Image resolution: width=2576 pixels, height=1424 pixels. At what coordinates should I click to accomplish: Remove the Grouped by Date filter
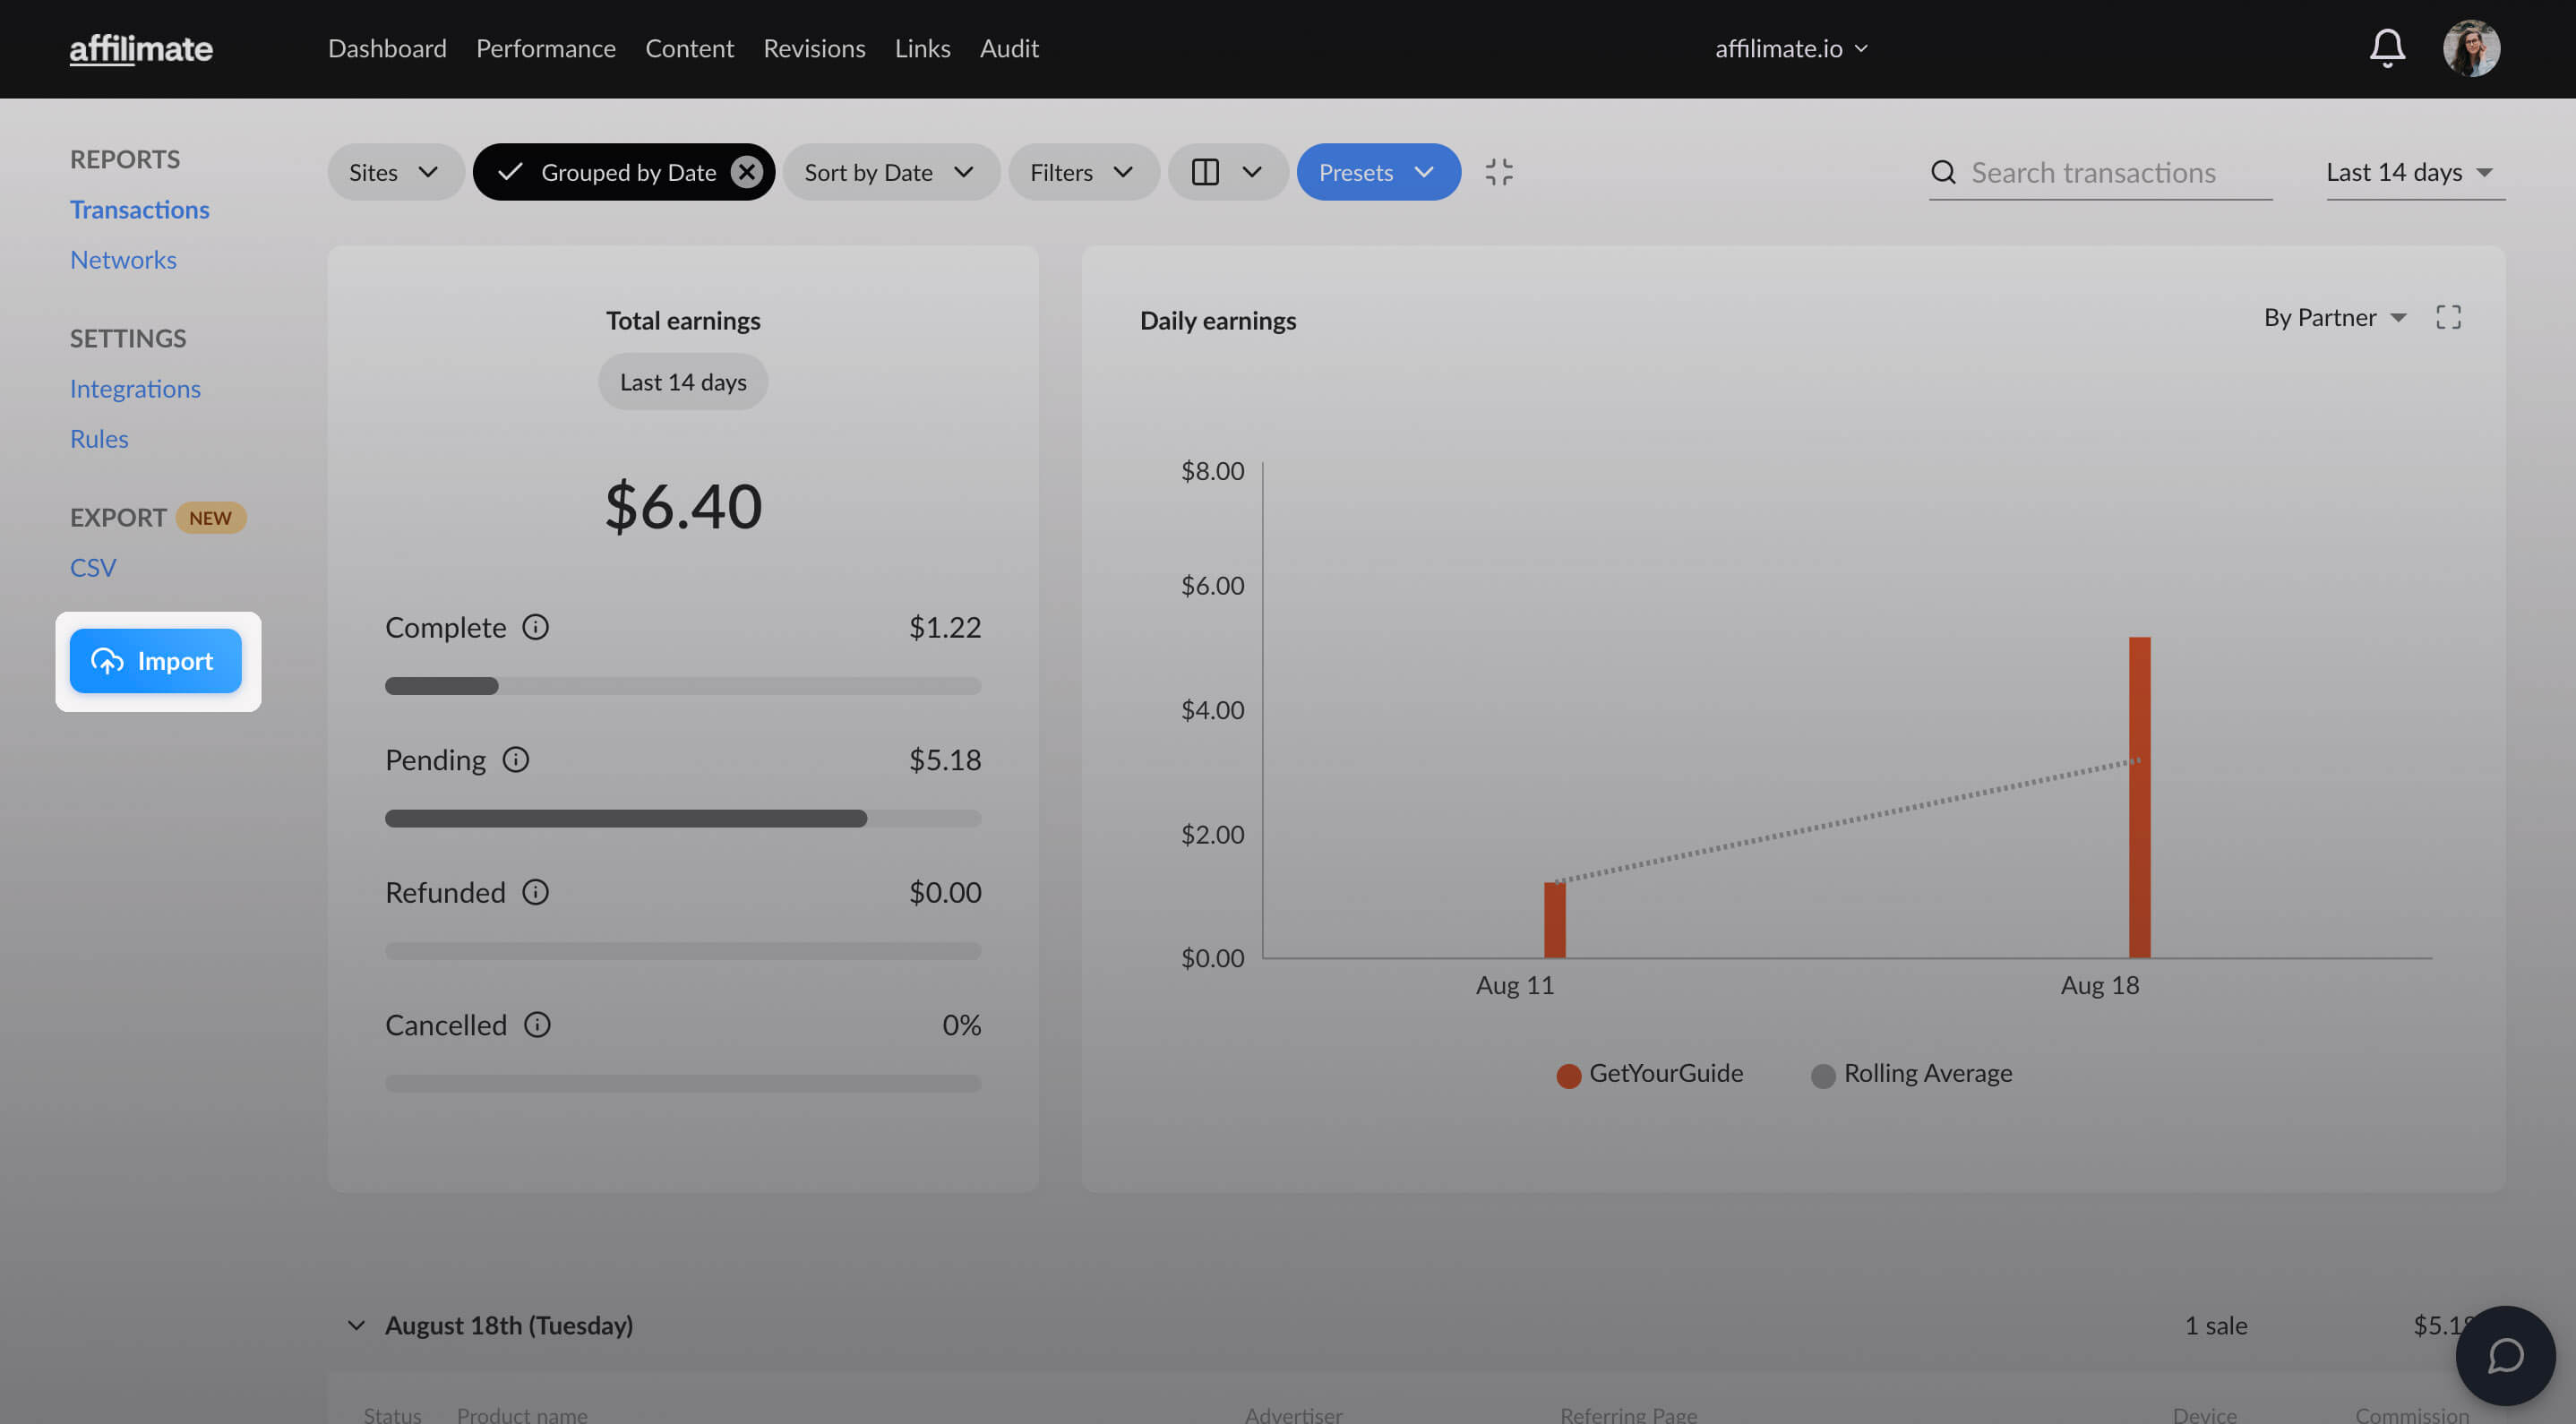pos(746,172)
